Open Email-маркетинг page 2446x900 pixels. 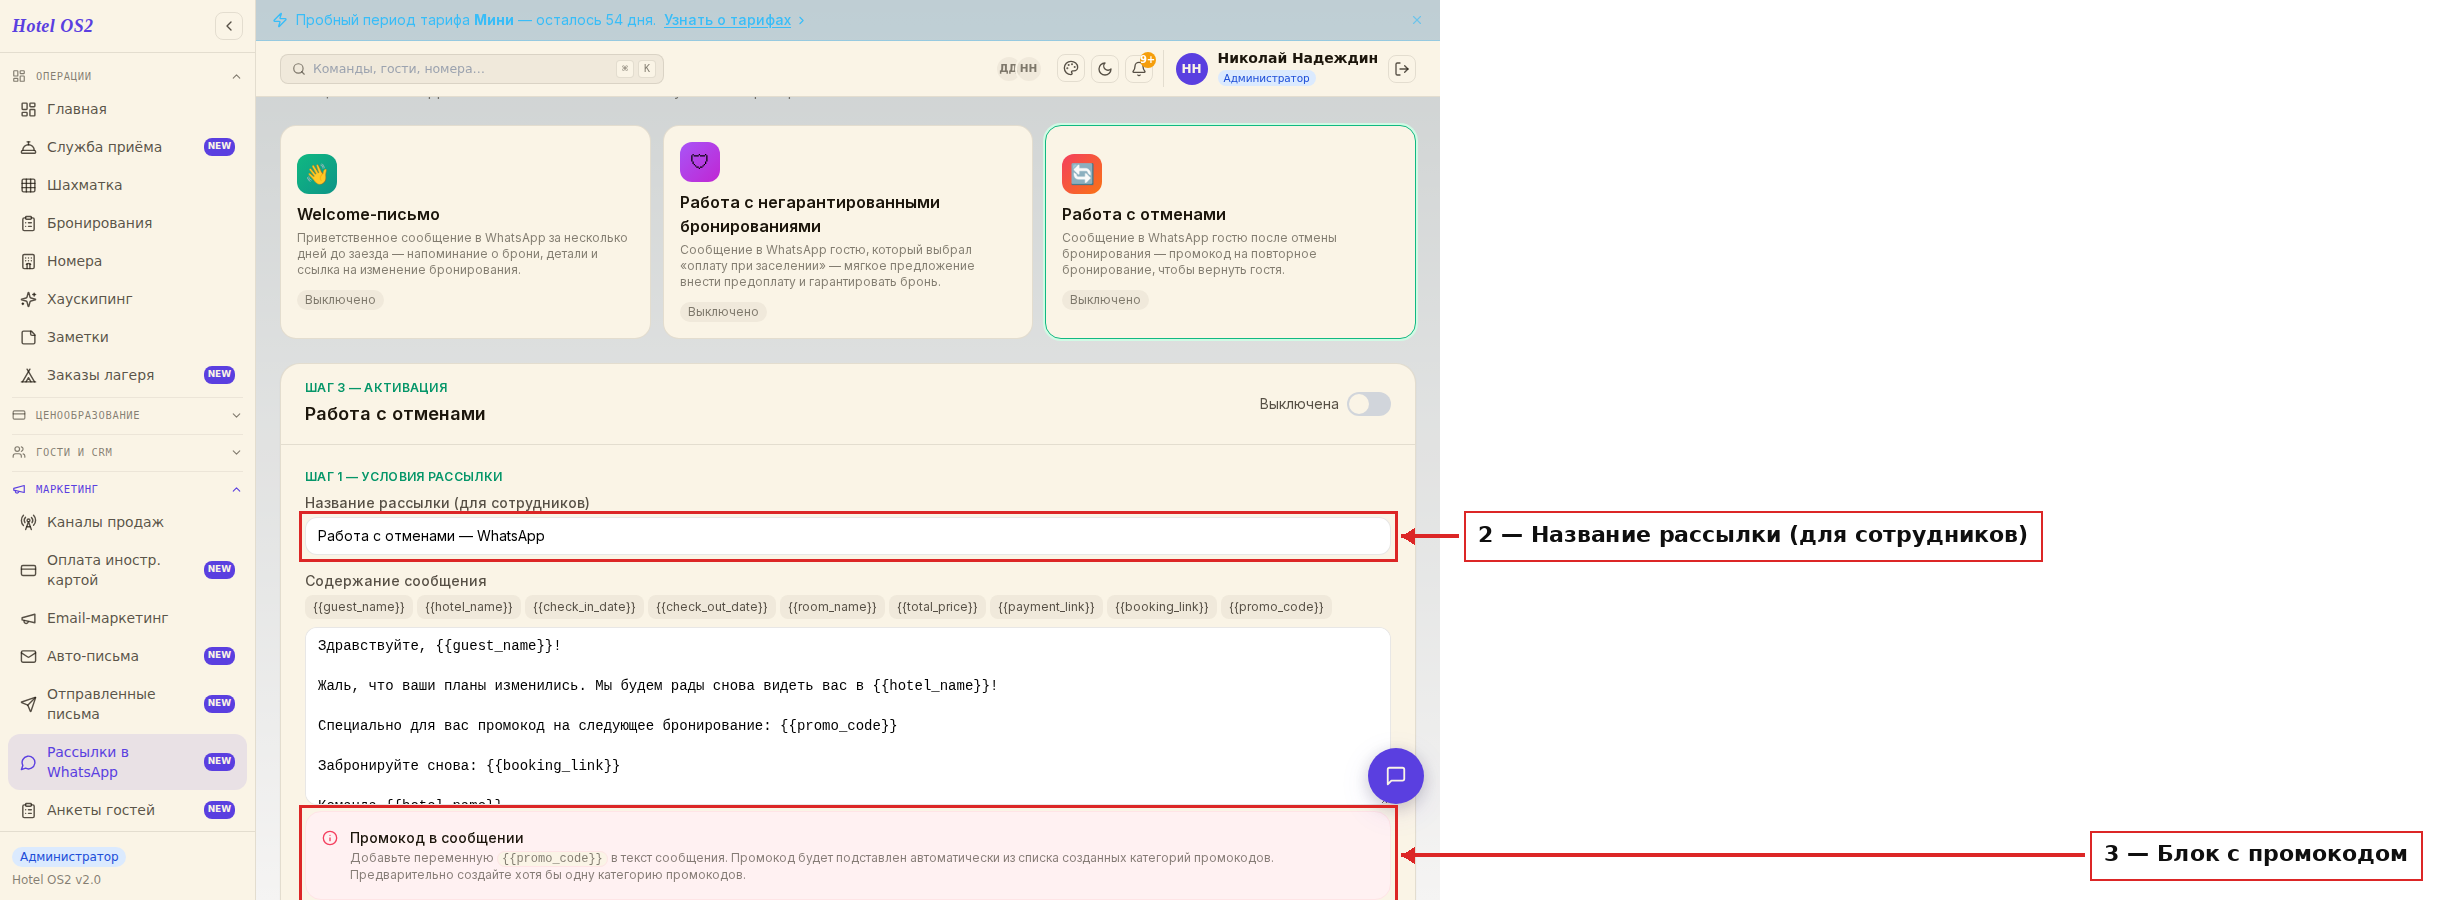click(x=127, y=618)
